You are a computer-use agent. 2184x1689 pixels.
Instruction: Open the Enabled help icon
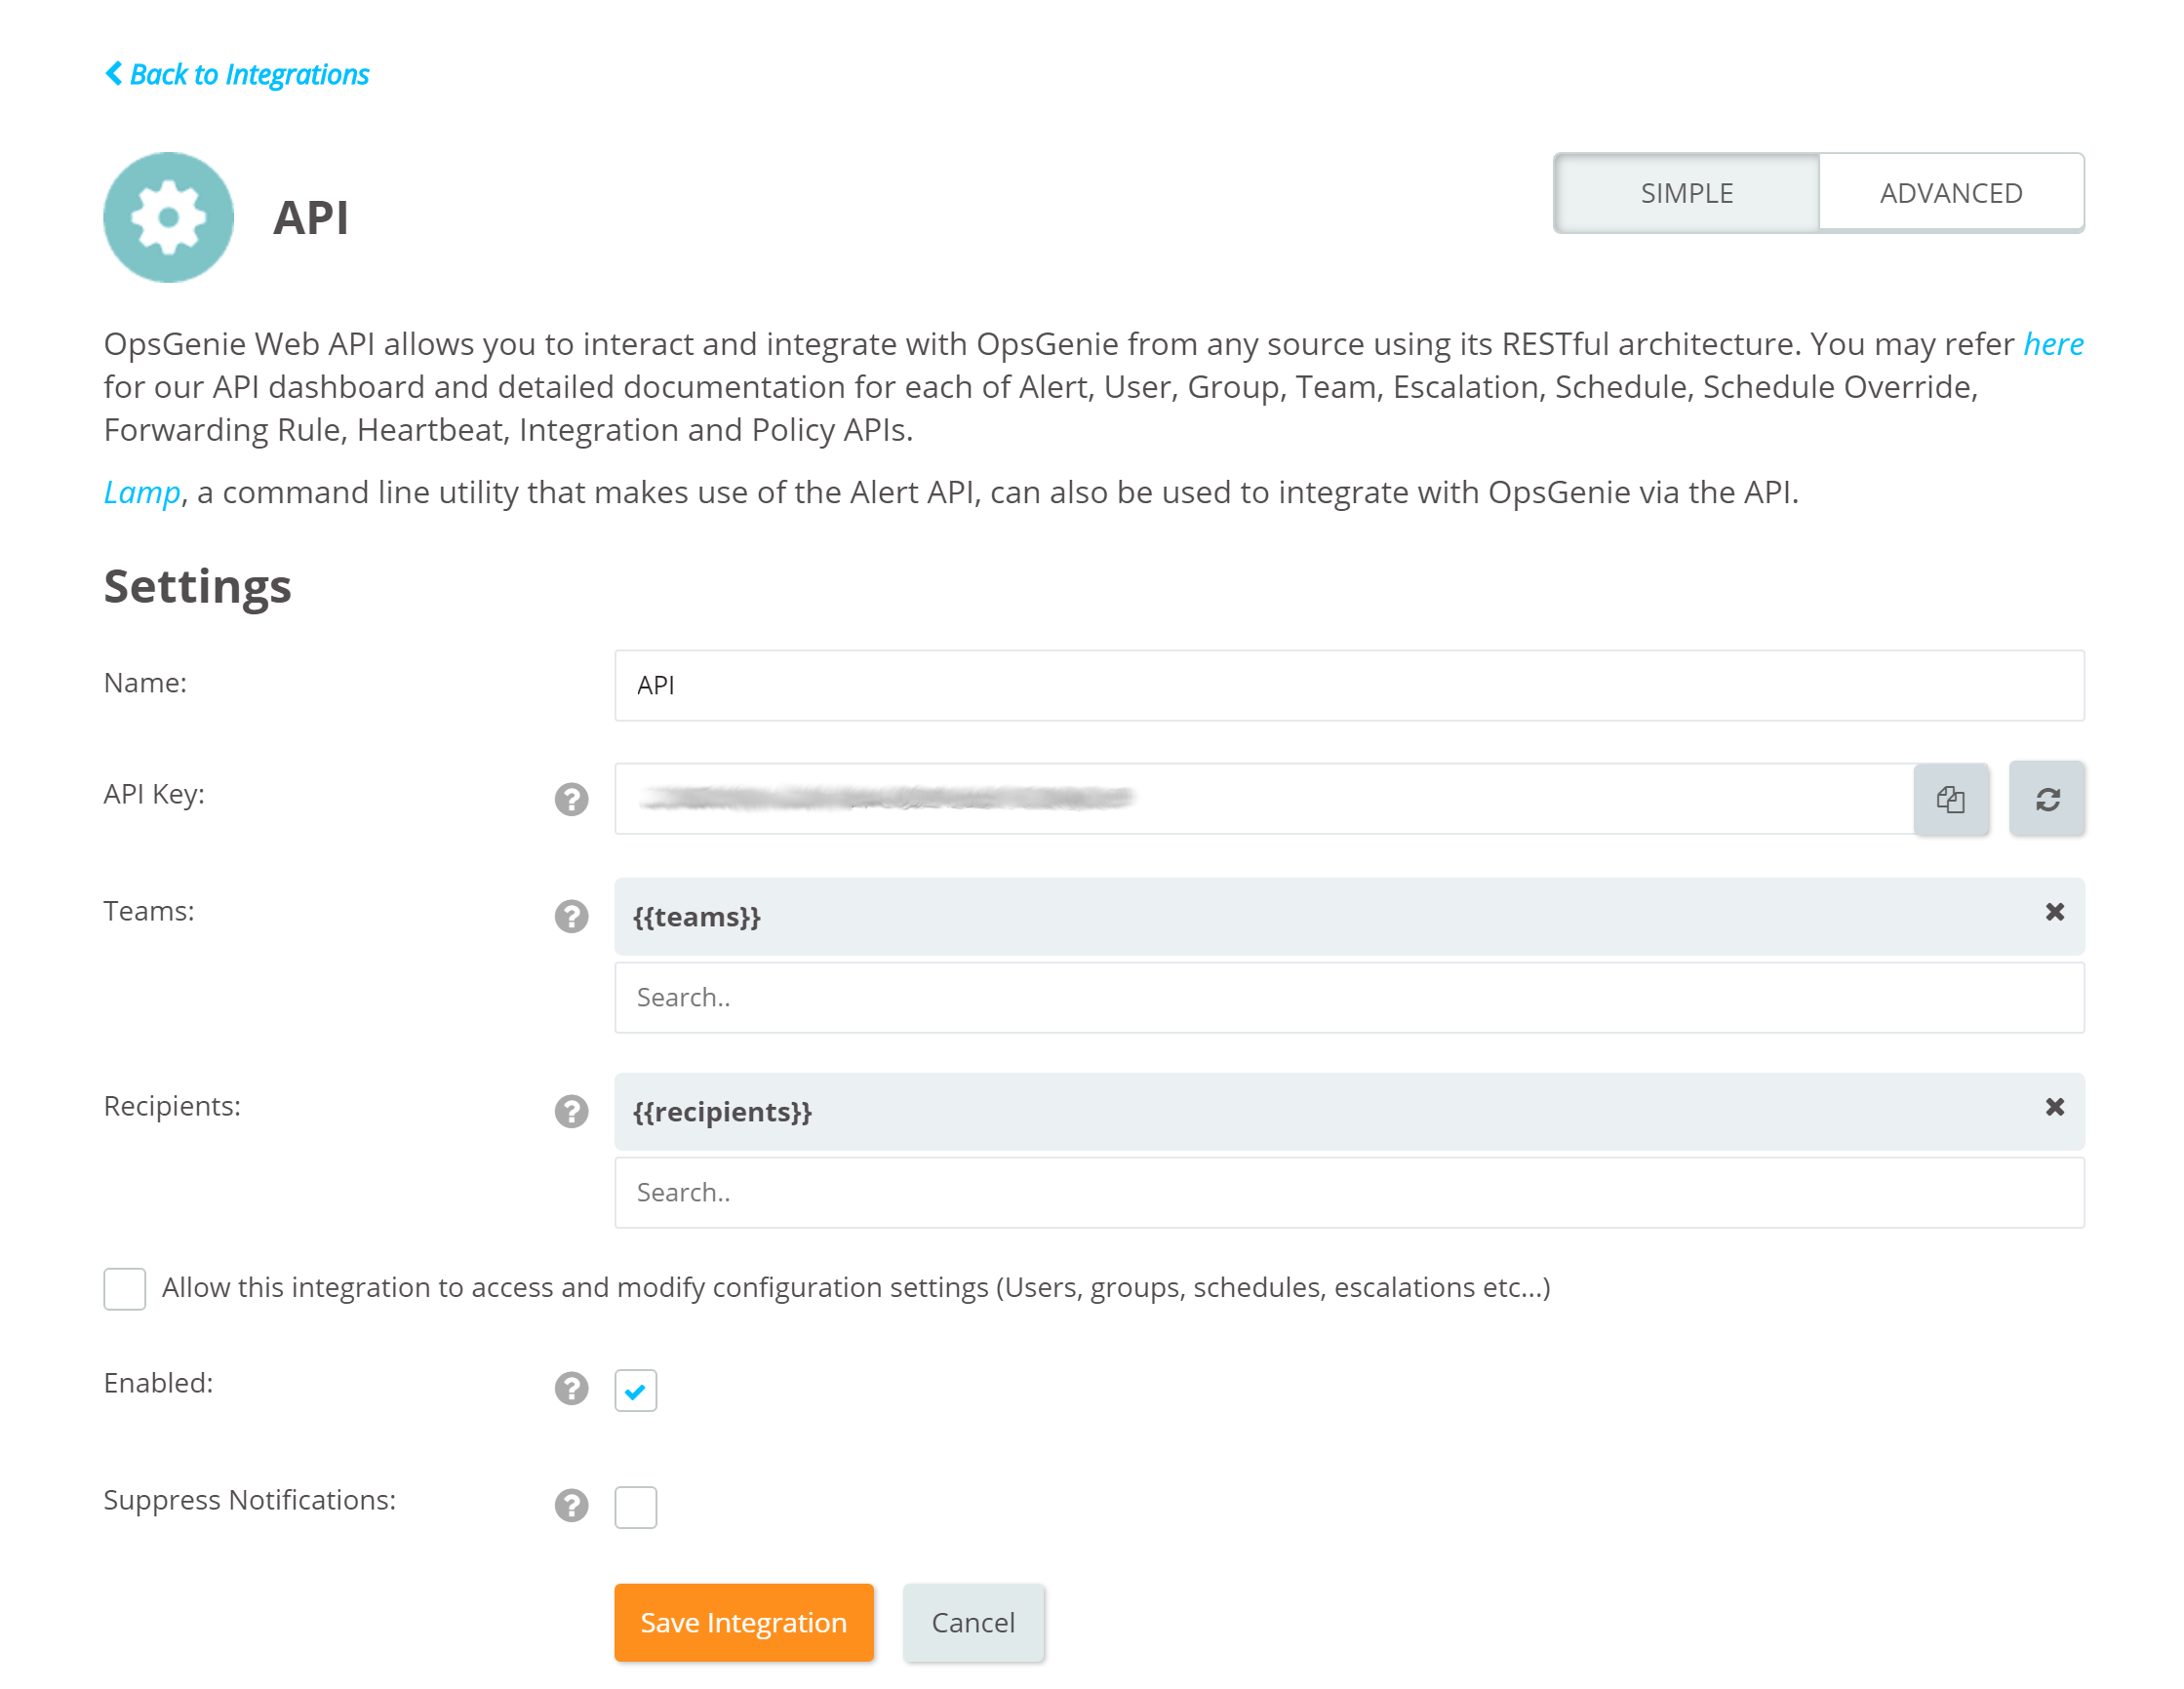click(x=571, y=1388)
